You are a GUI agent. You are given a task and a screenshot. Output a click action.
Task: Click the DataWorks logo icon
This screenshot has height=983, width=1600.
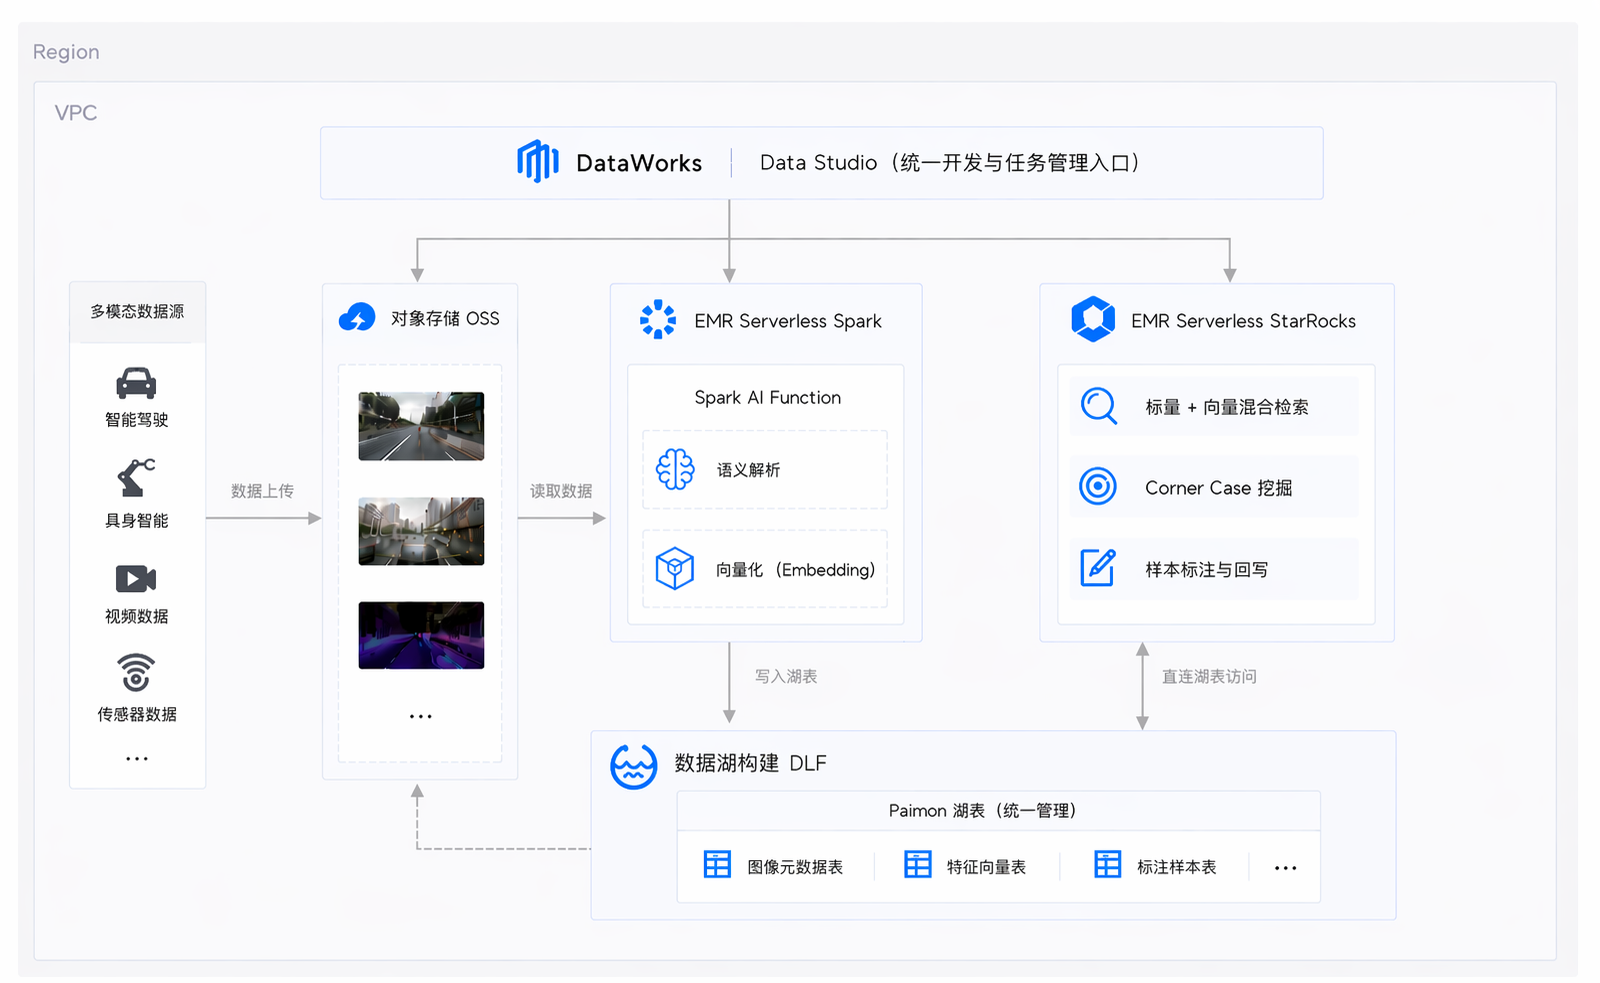click(x=537, y=161)
